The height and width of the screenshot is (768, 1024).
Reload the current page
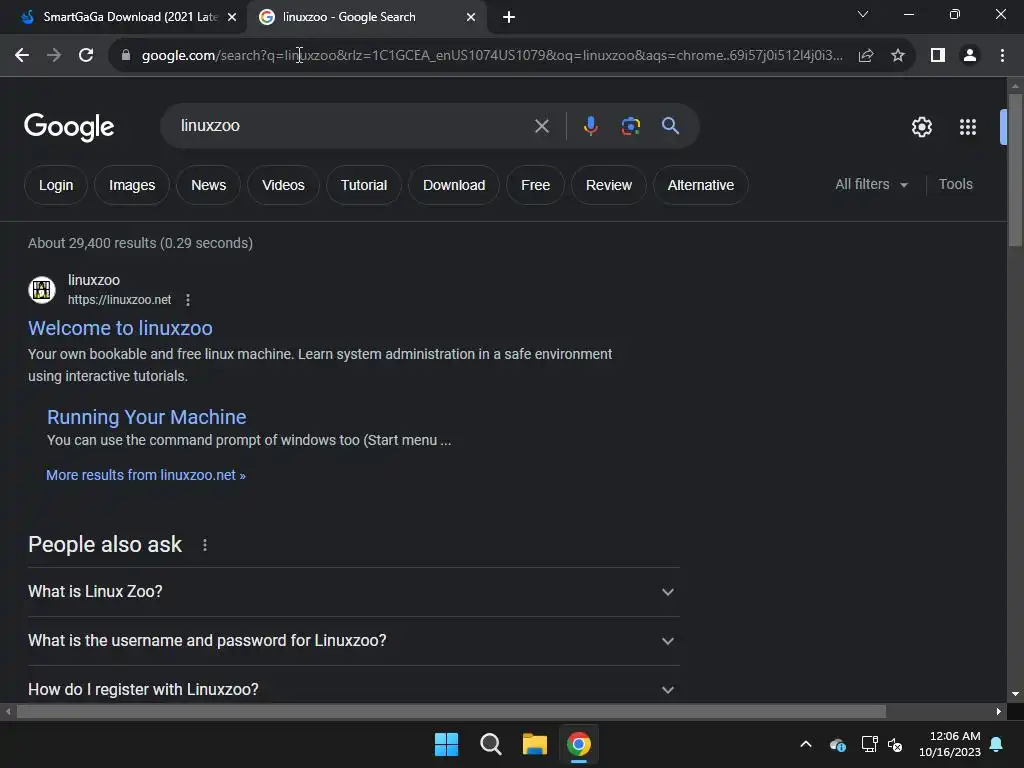[86, 56]
